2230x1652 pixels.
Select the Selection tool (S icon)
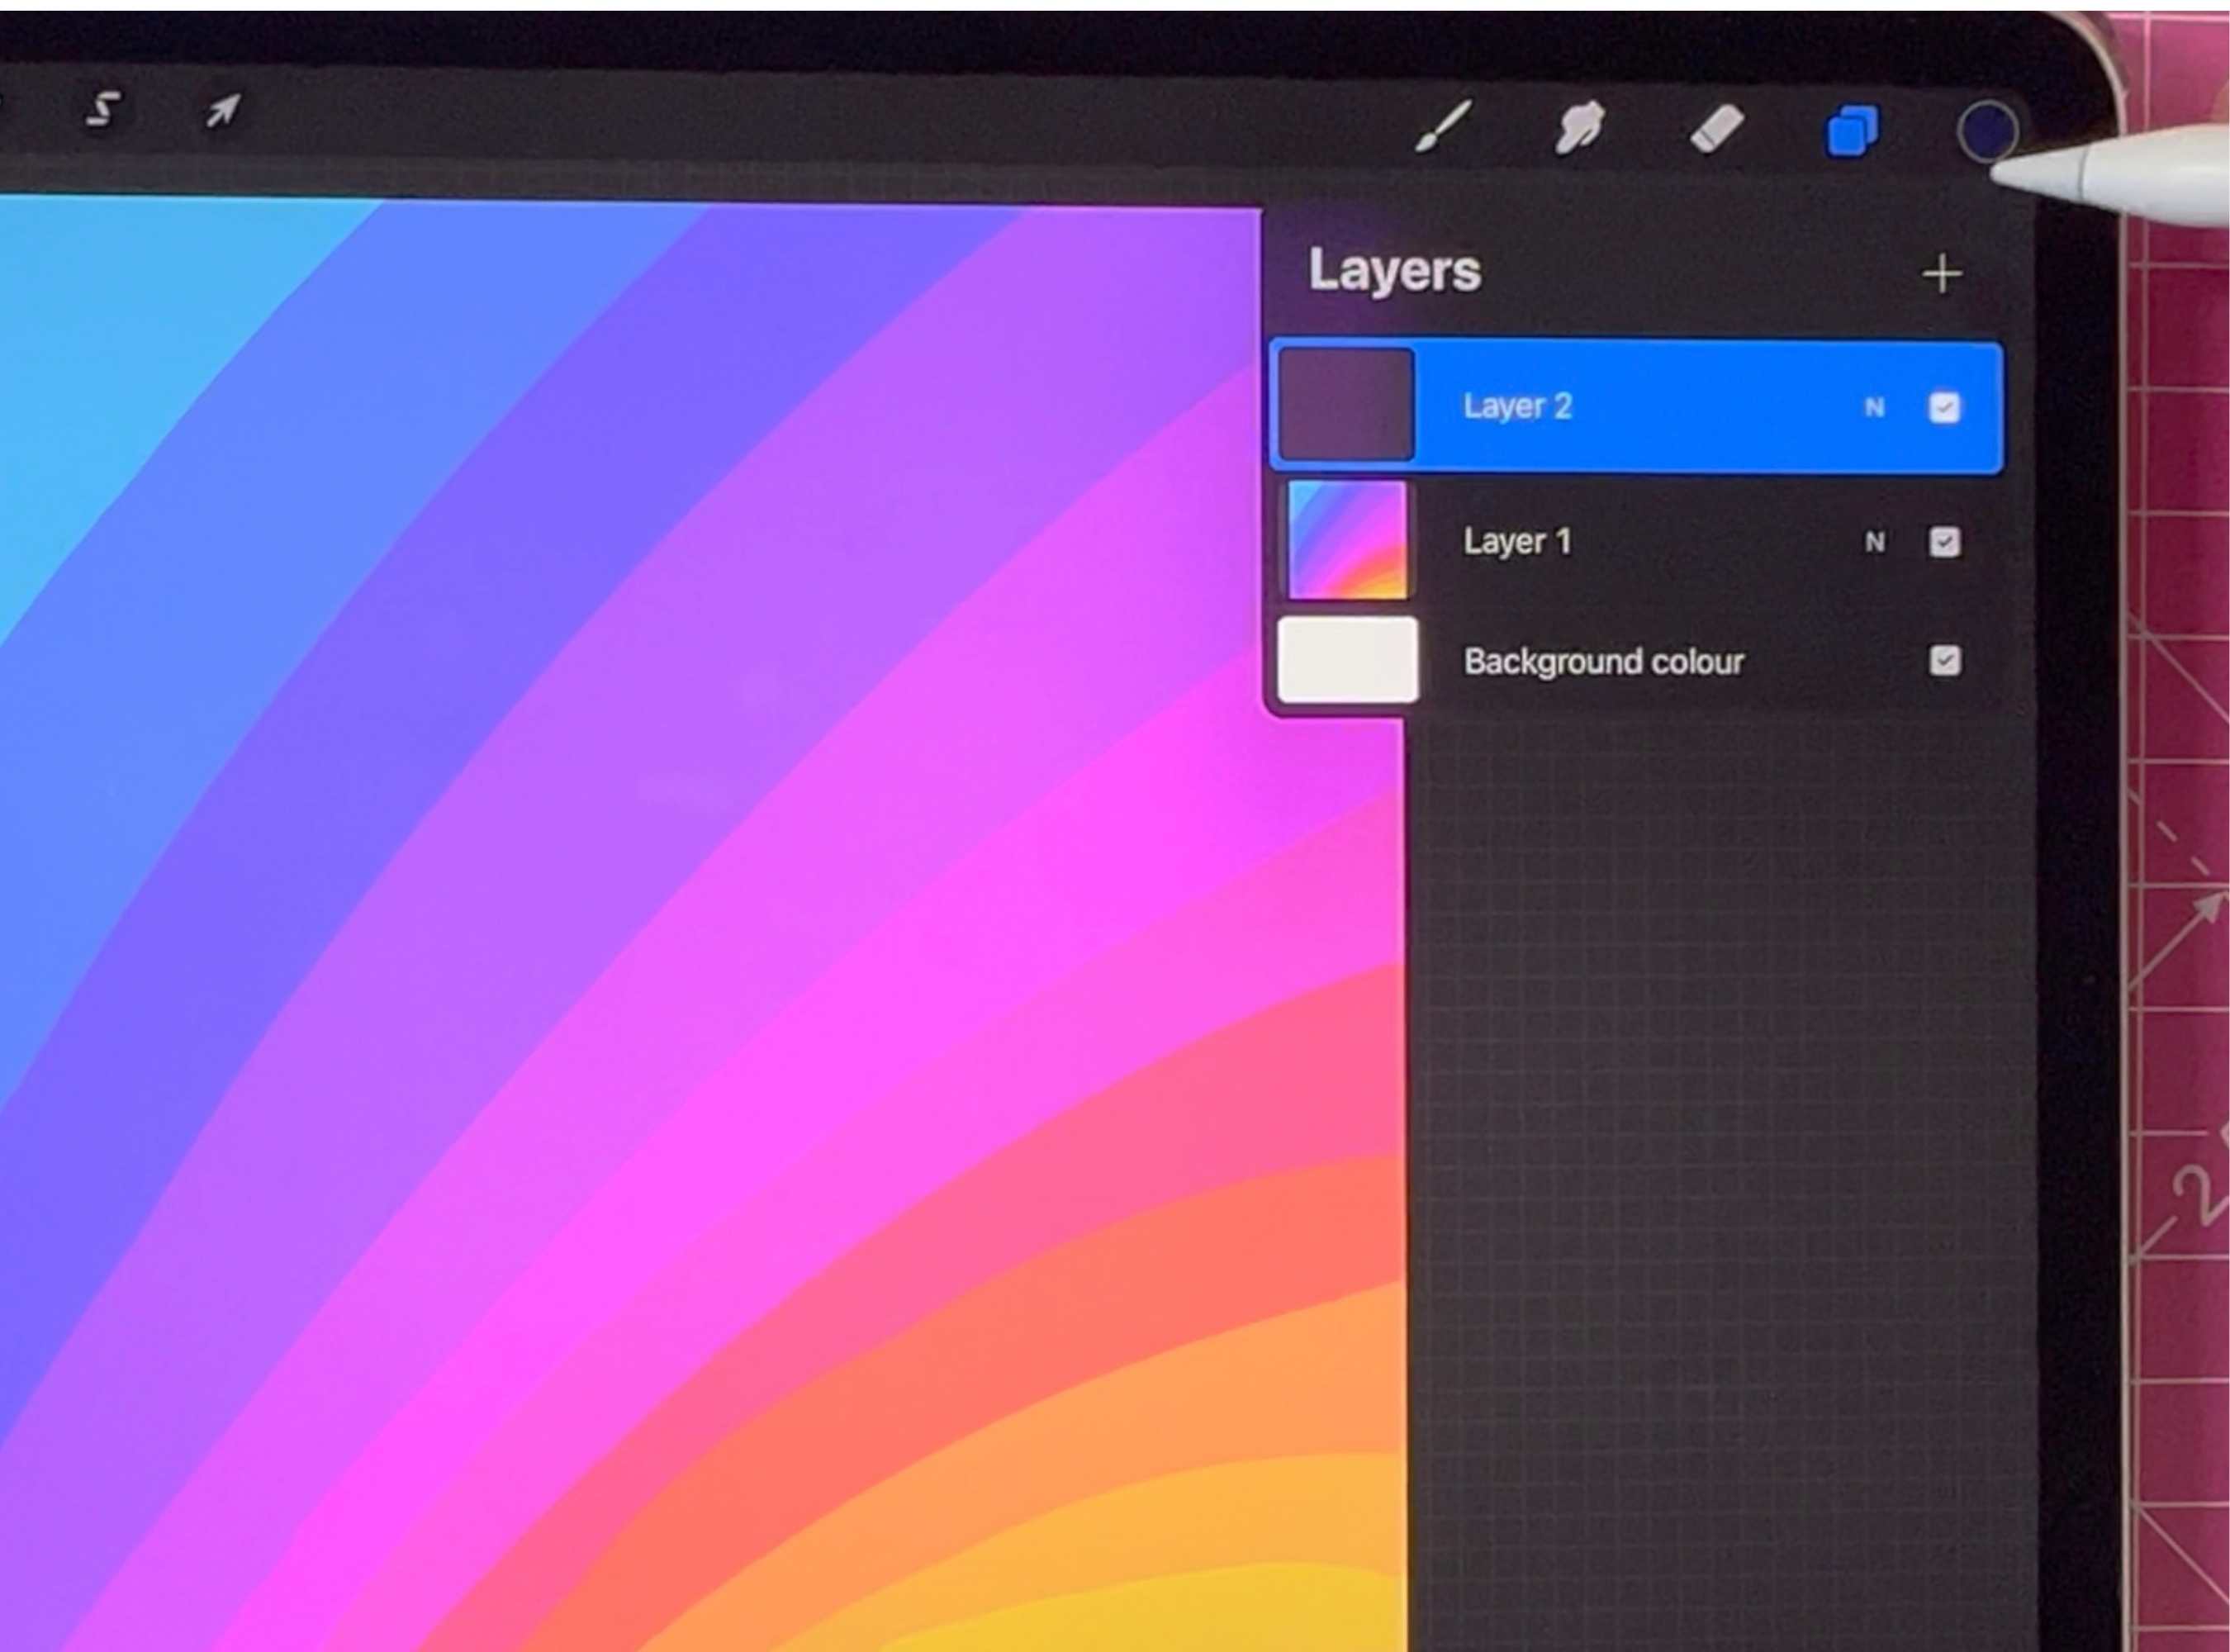point(102,109)
